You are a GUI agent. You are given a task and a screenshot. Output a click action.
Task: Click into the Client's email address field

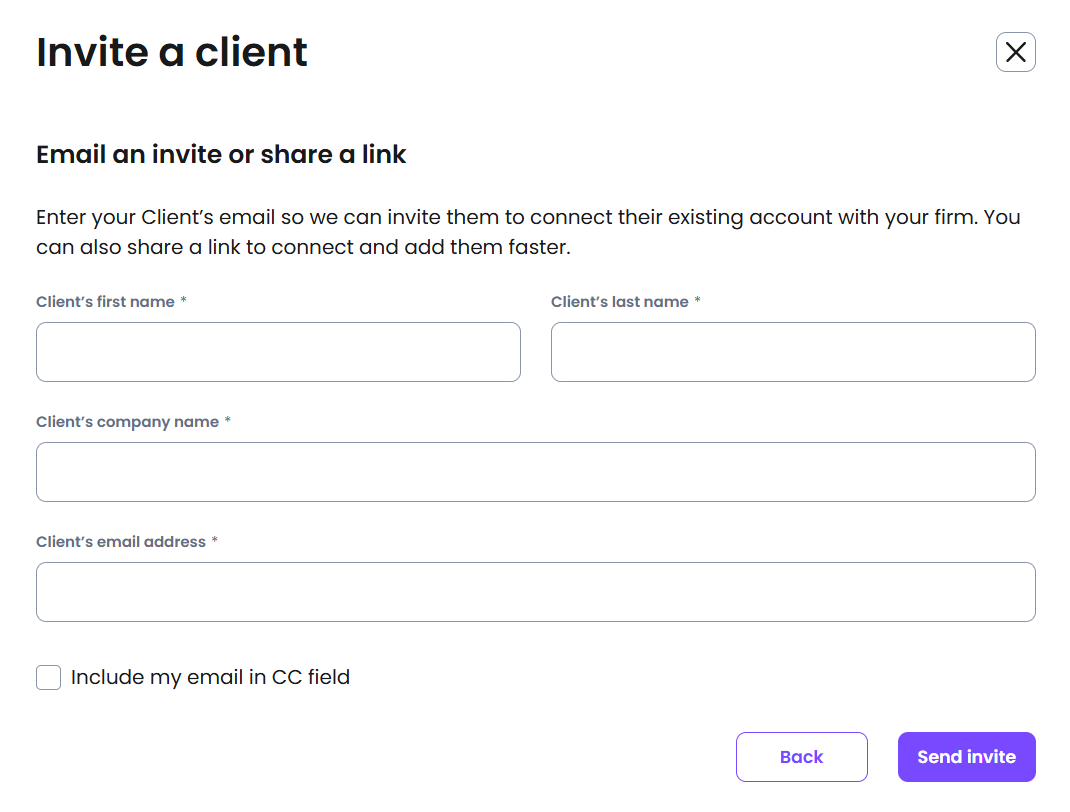(535, 592)
